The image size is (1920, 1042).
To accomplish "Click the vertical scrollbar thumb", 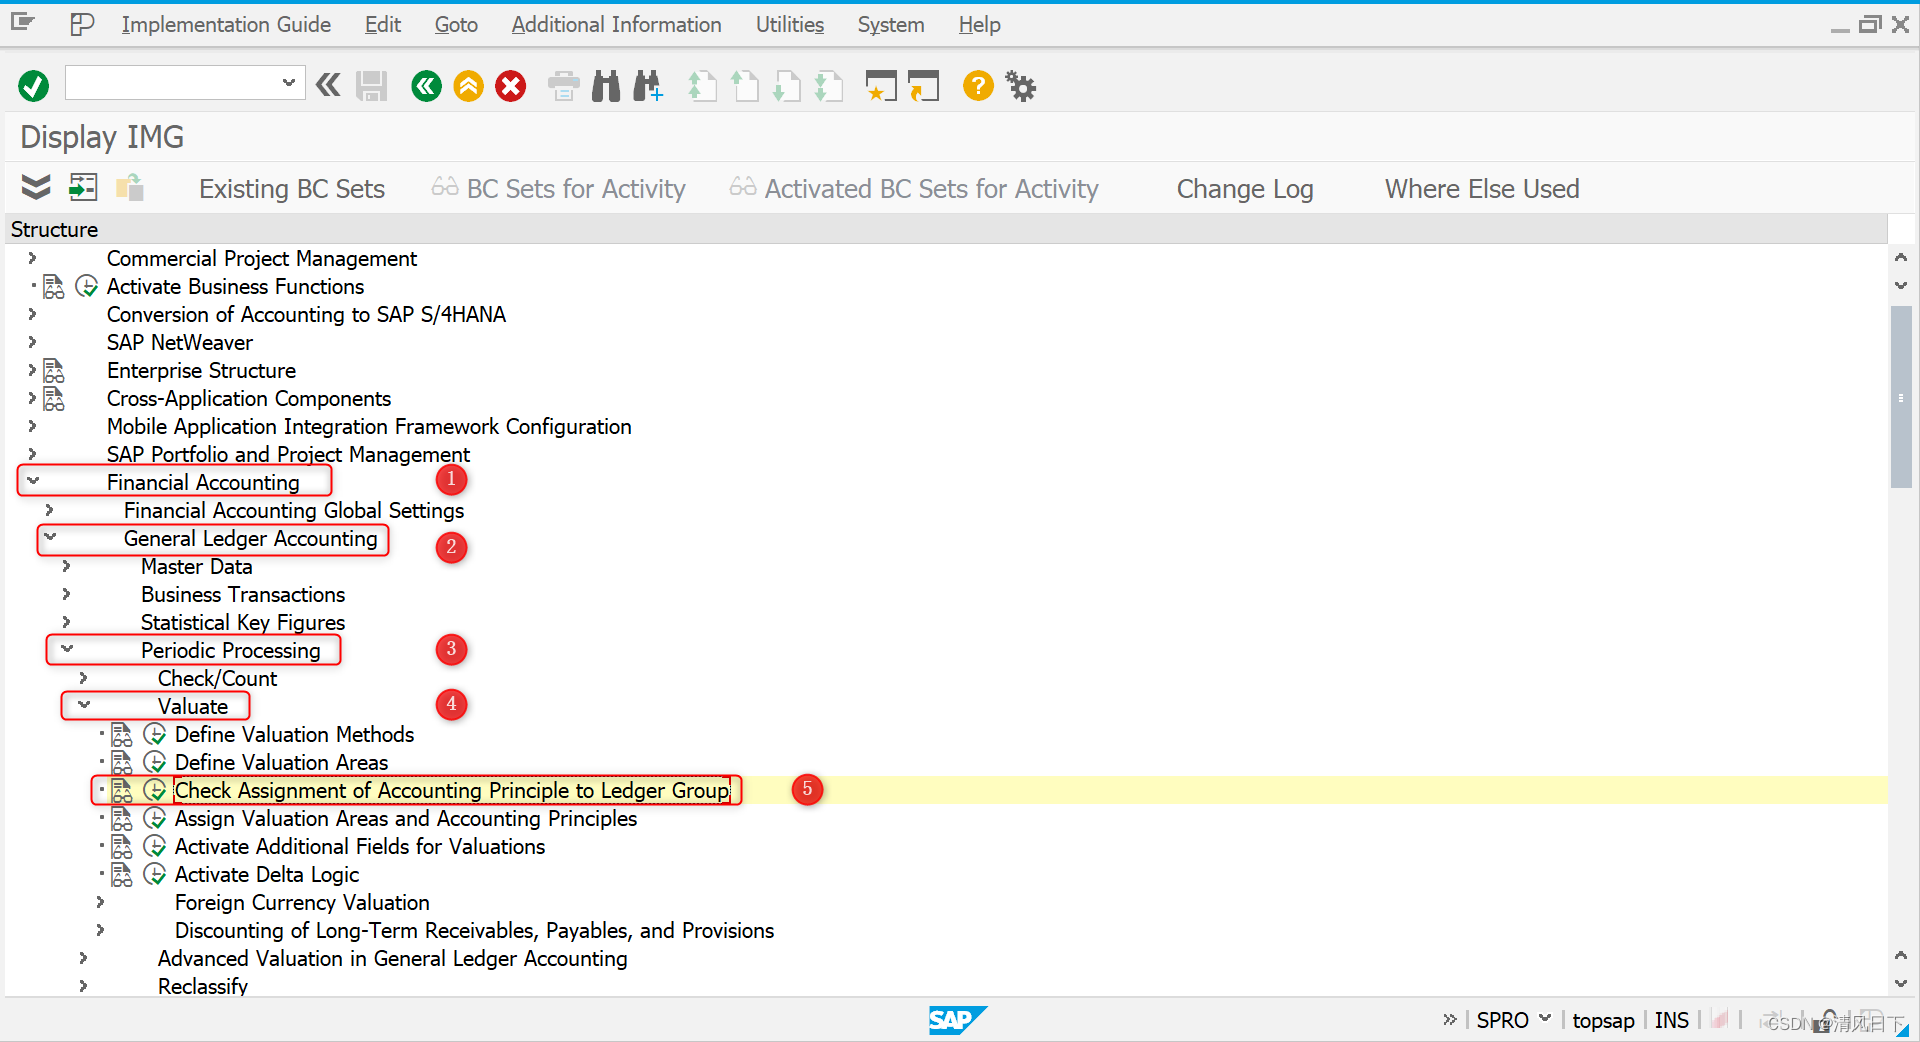I will (x=1901, y=397).
